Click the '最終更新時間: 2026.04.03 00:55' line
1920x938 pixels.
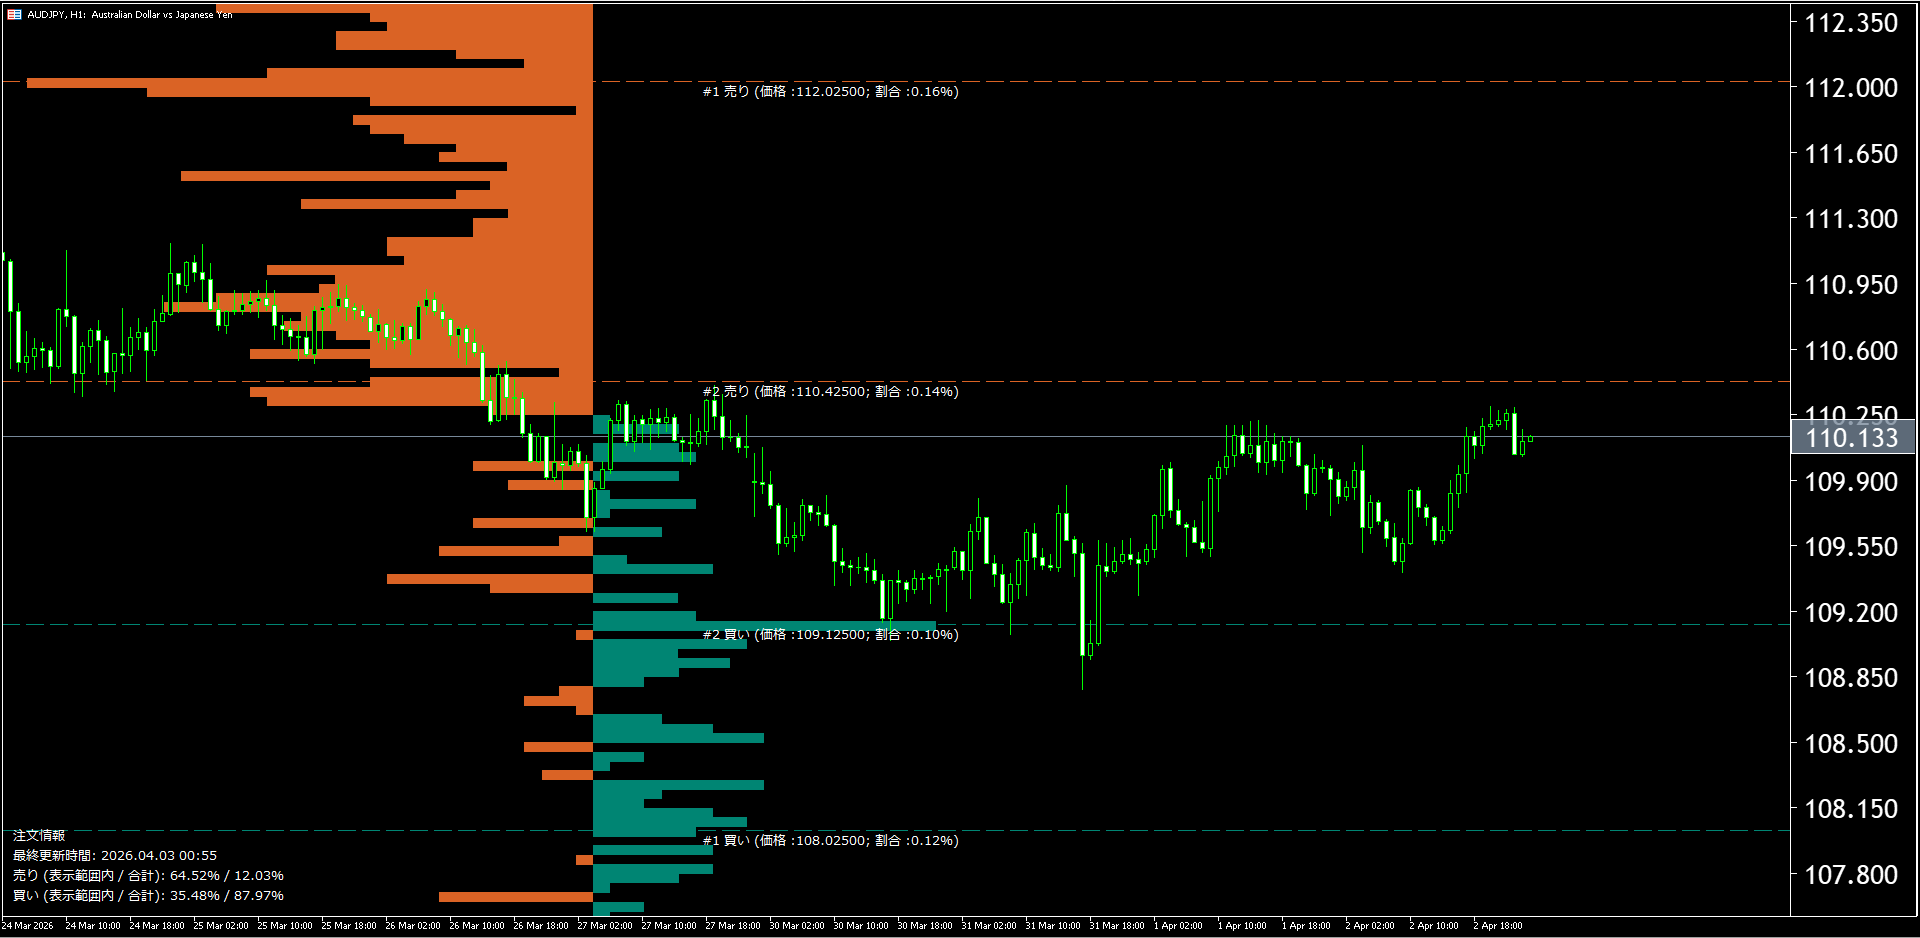115,855
